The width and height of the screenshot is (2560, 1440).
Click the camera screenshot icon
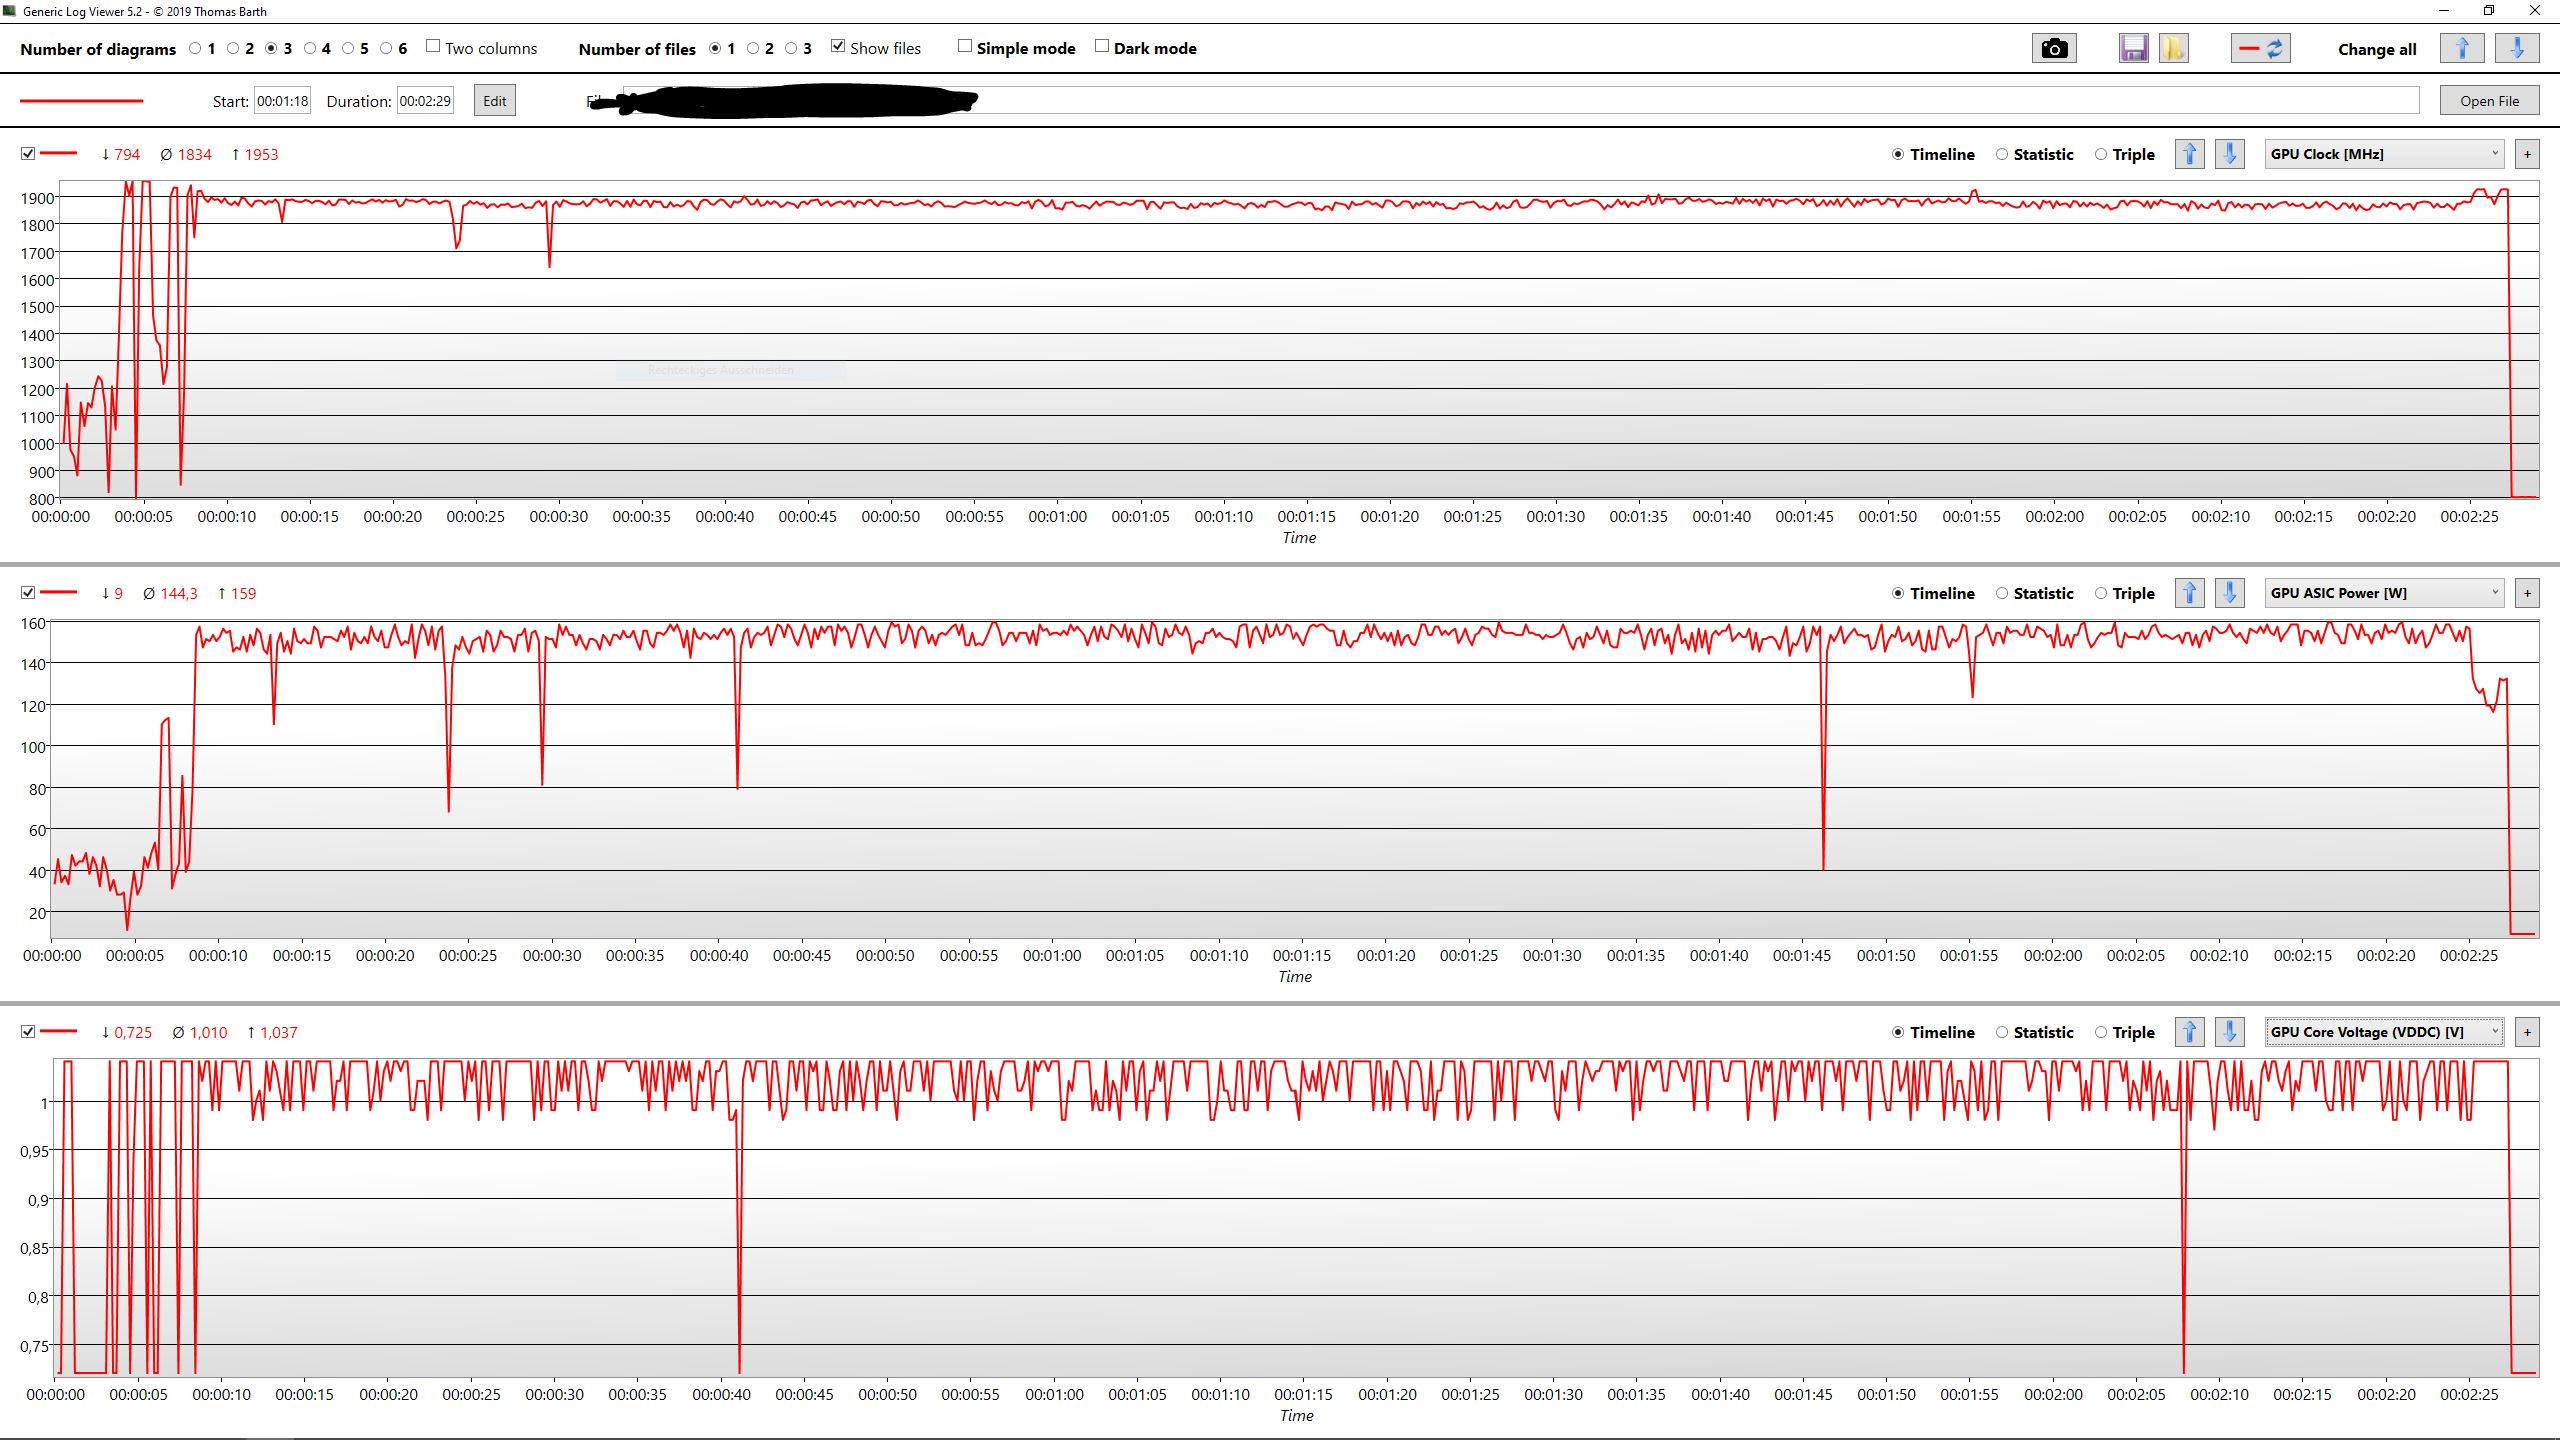point(2054,48)
